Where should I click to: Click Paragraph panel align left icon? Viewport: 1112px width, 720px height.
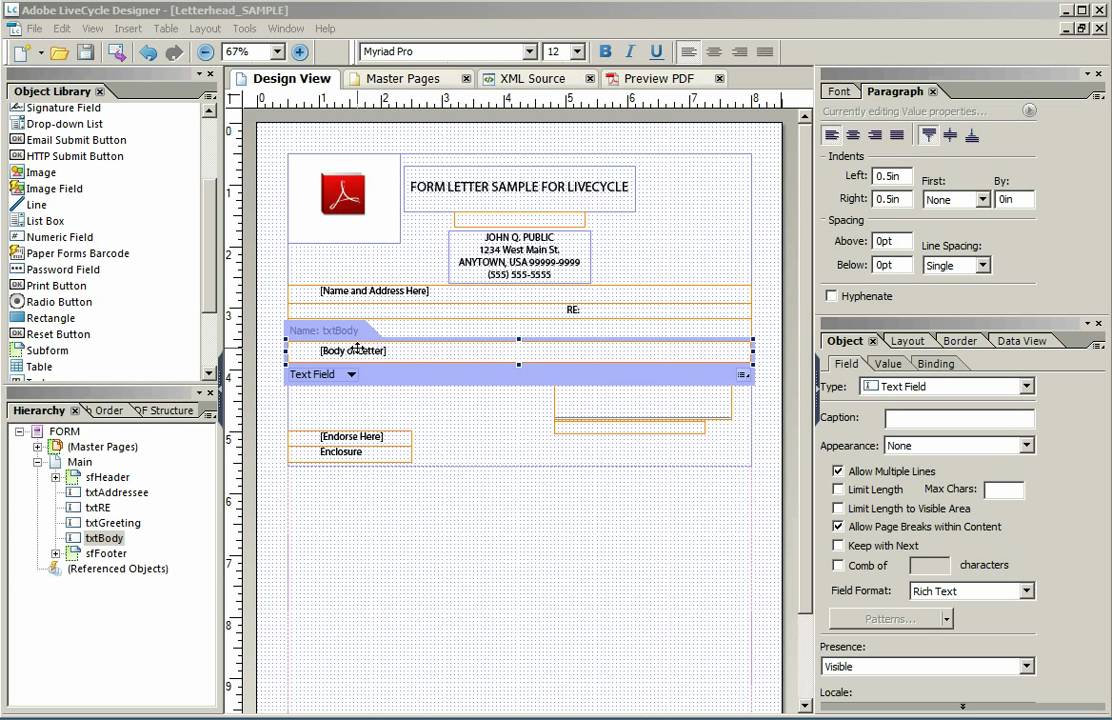(831, 135)
